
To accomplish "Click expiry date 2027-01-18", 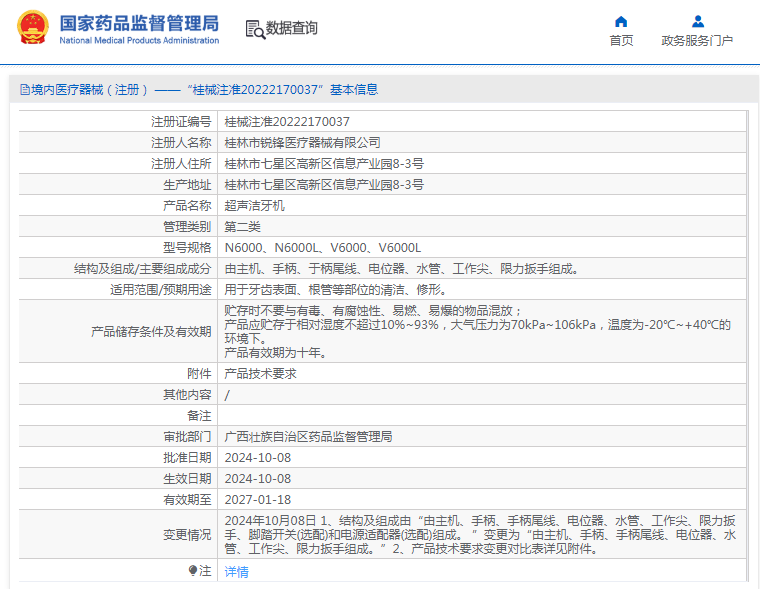I will (258, 500).
